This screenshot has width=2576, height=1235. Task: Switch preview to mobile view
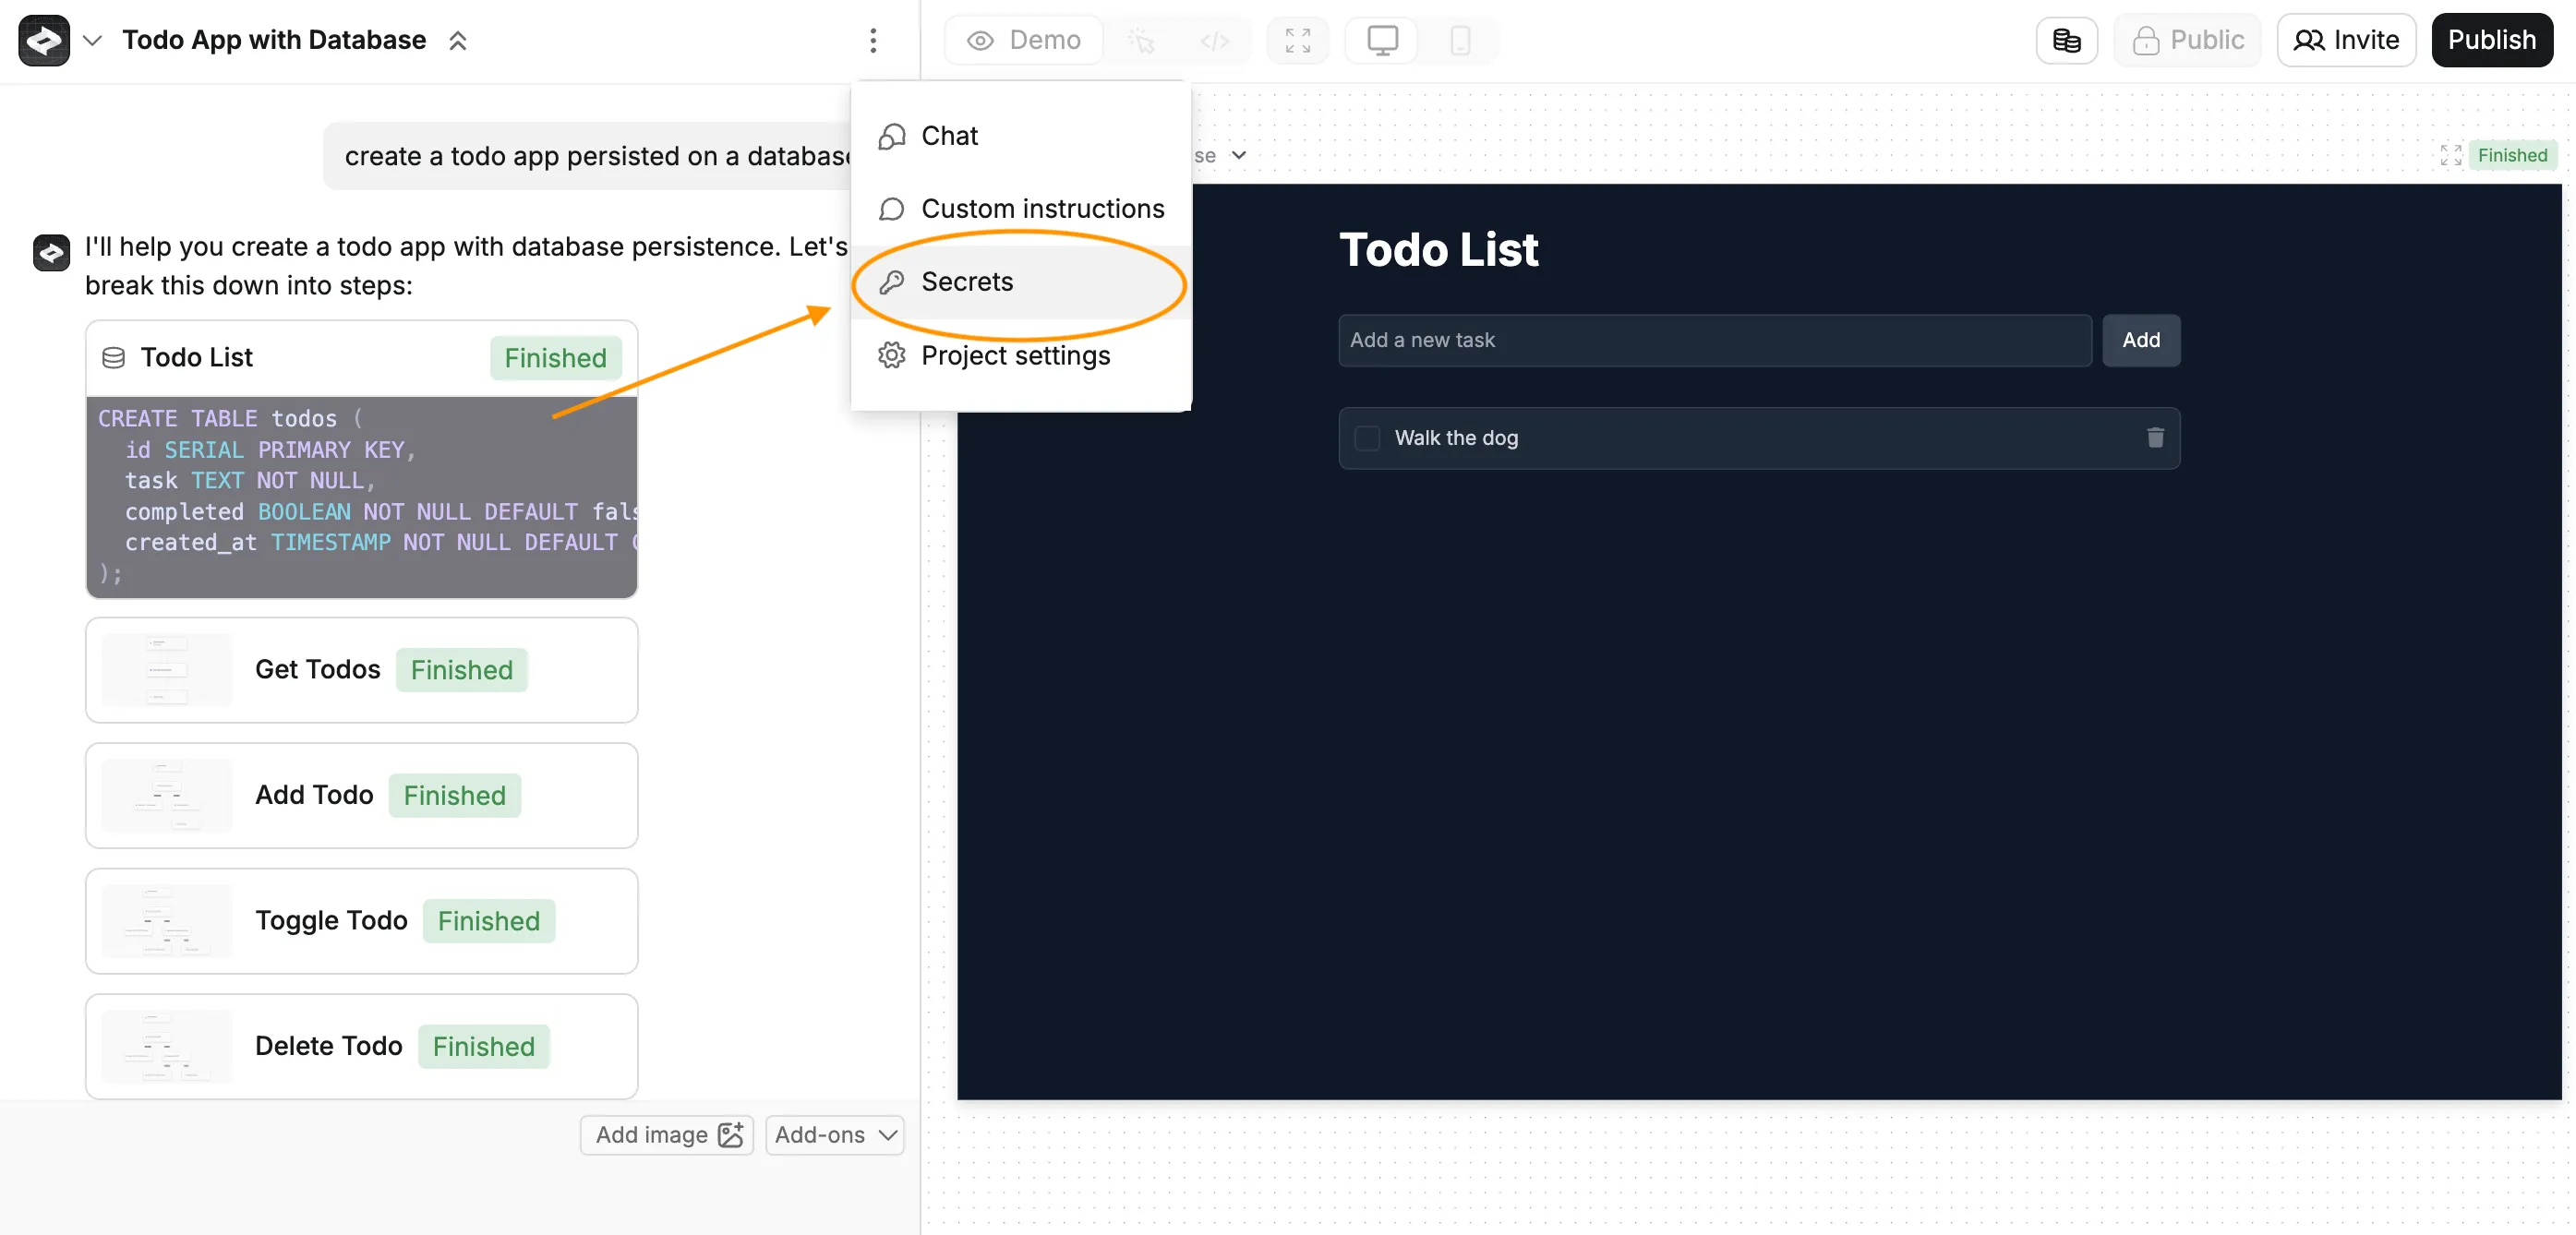(1460, 40)
